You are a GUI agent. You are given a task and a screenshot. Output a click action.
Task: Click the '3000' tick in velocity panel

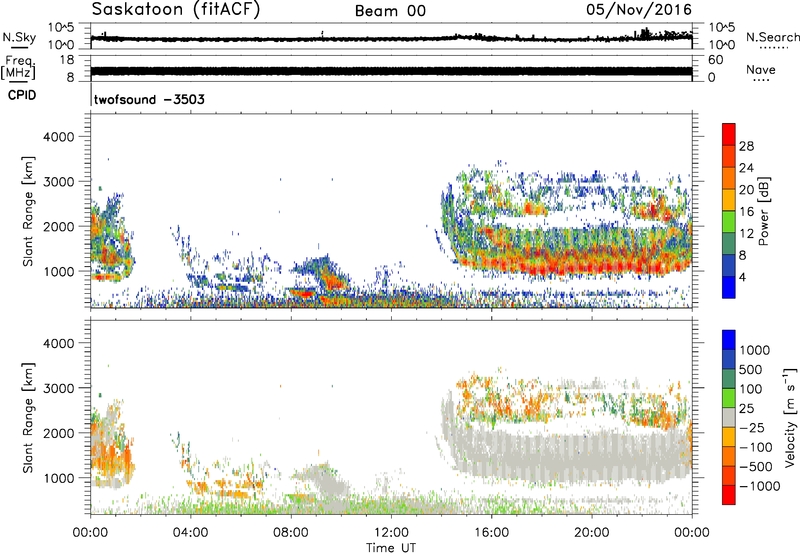58,388
